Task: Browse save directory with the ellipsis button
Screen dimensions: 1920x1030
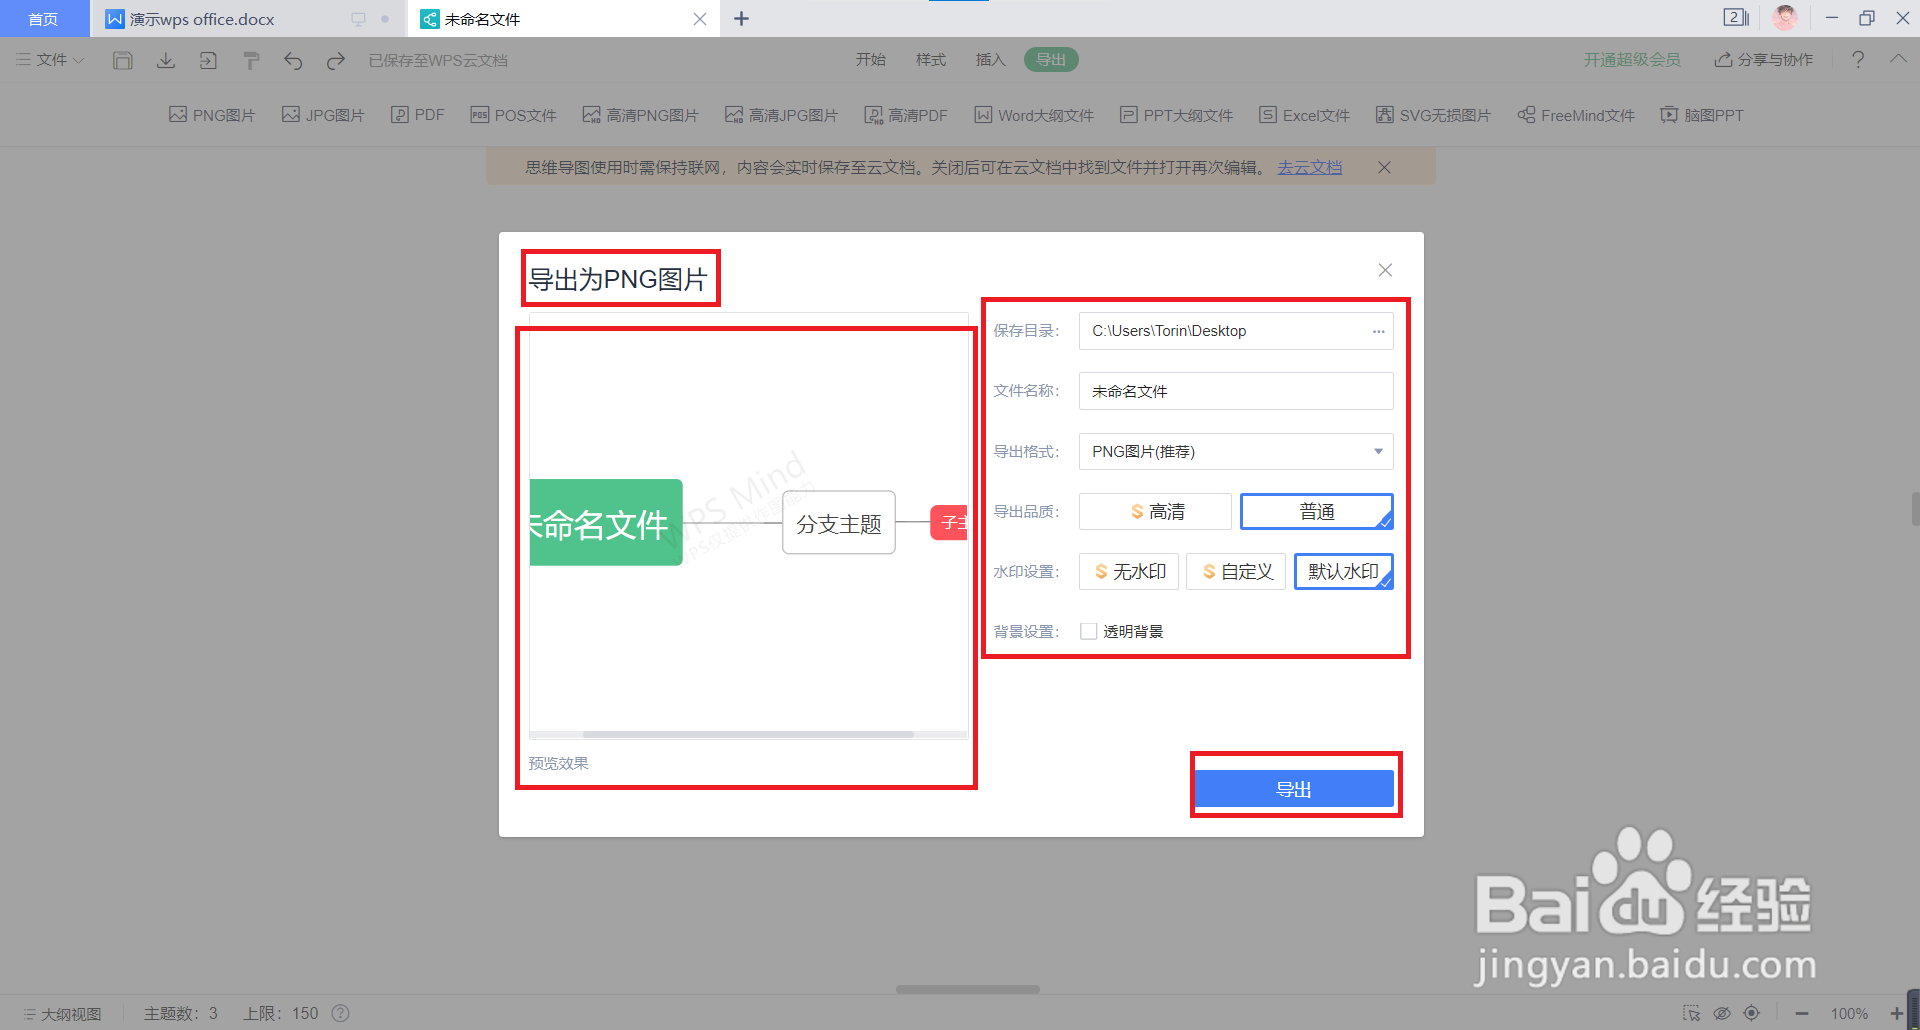Action: (x=1378, y=331)
